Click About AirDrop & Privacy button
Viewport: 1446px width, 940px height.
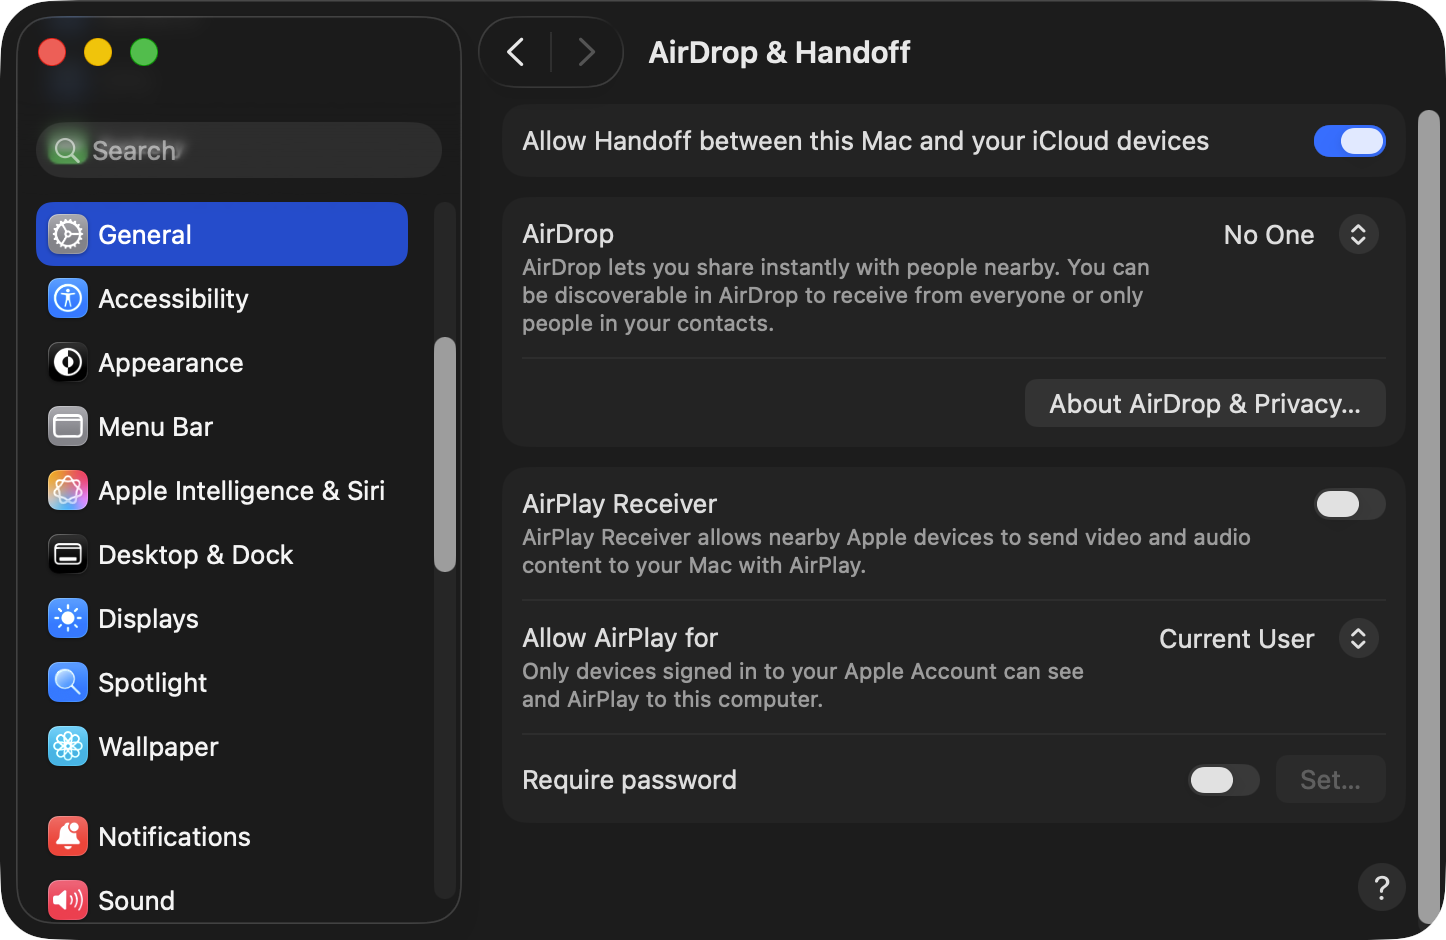(x=1205, y=403)
